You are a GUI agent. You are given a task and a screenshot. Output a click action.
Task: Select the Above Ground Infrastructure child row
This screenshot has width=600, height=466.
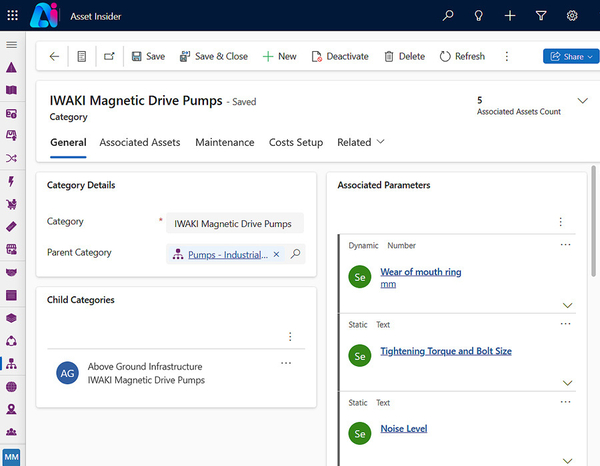pyautogui.click(x=176, y=373)
